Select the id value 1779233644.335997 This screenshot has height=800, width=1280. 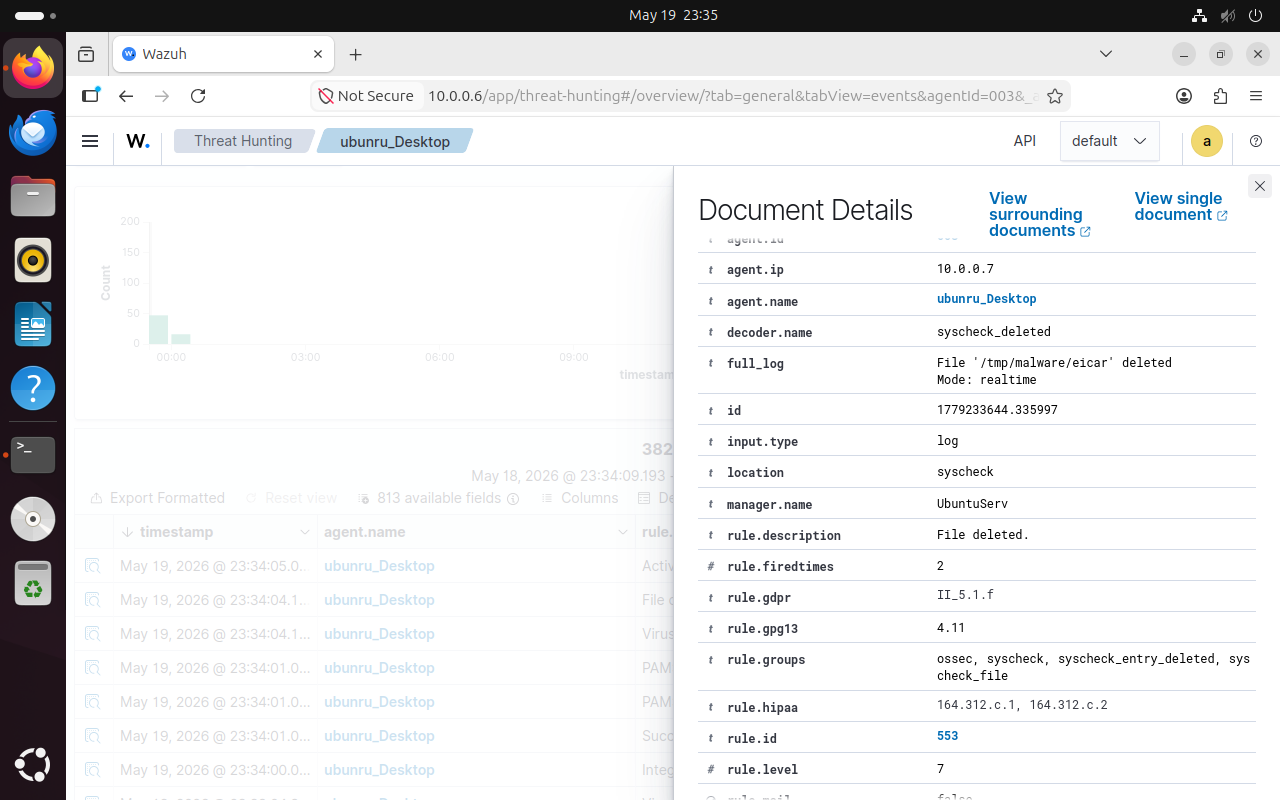997,410
